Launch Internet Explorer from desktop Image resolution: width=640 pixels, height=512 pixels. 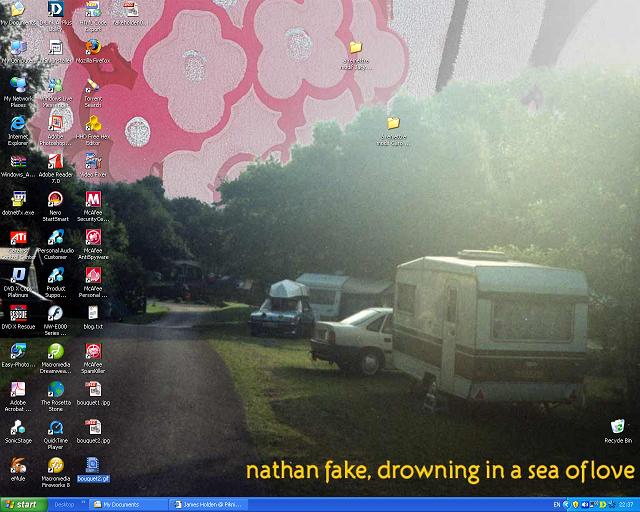pos(18,130)
